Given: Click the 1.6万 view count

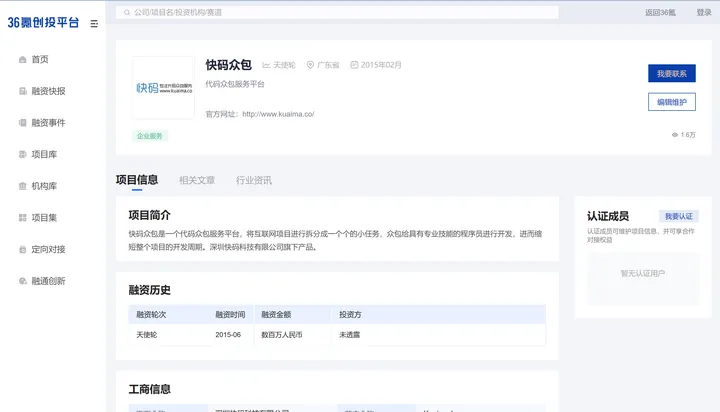Looking at the screenshot, I should coord(688,135).
